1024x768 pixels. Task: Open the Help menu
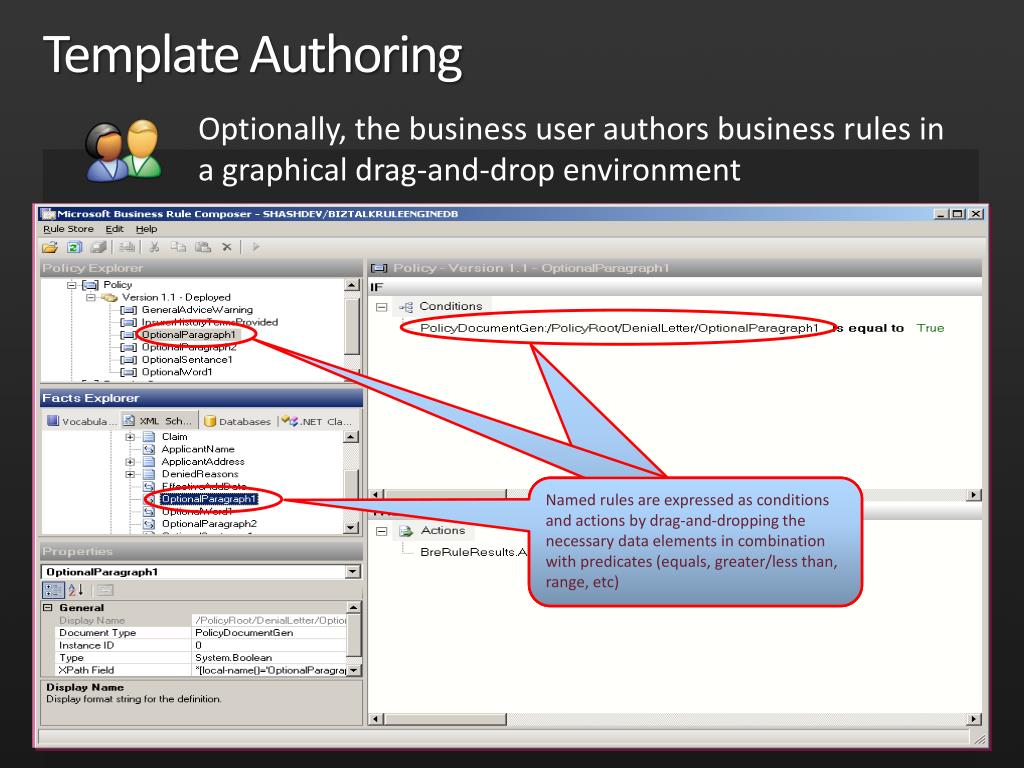tap(146, 229)
